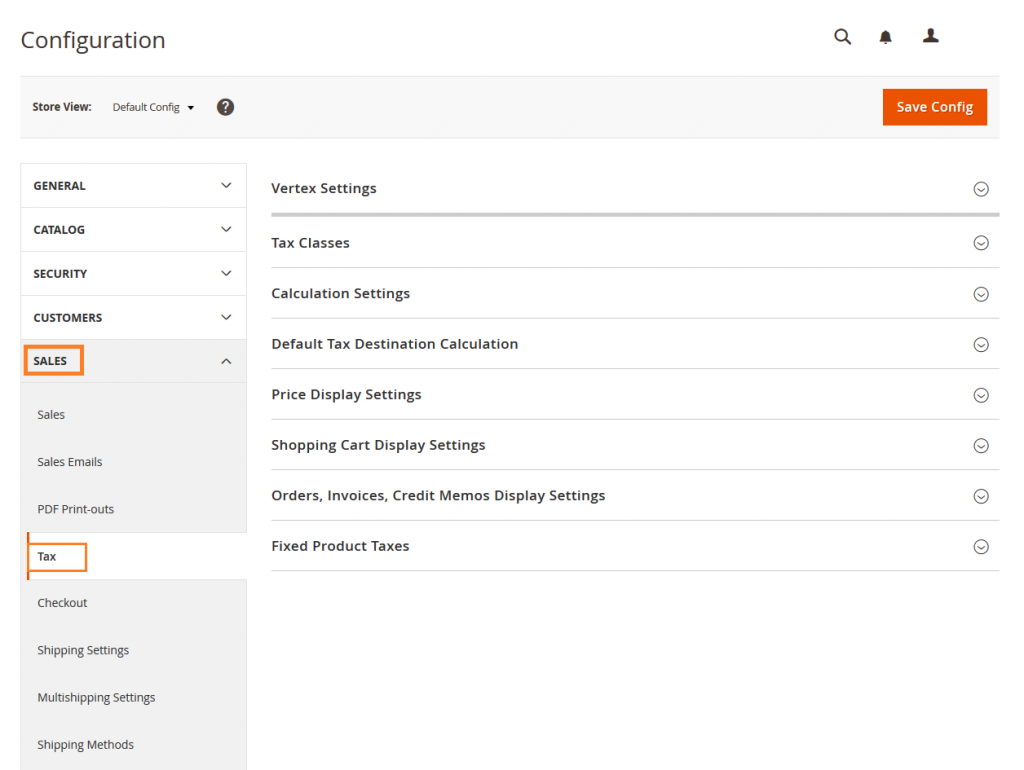The height and width of the screenshot is (770, 1024).
Task: Expand the CATALOG section chevron
Action: point(226,229)
